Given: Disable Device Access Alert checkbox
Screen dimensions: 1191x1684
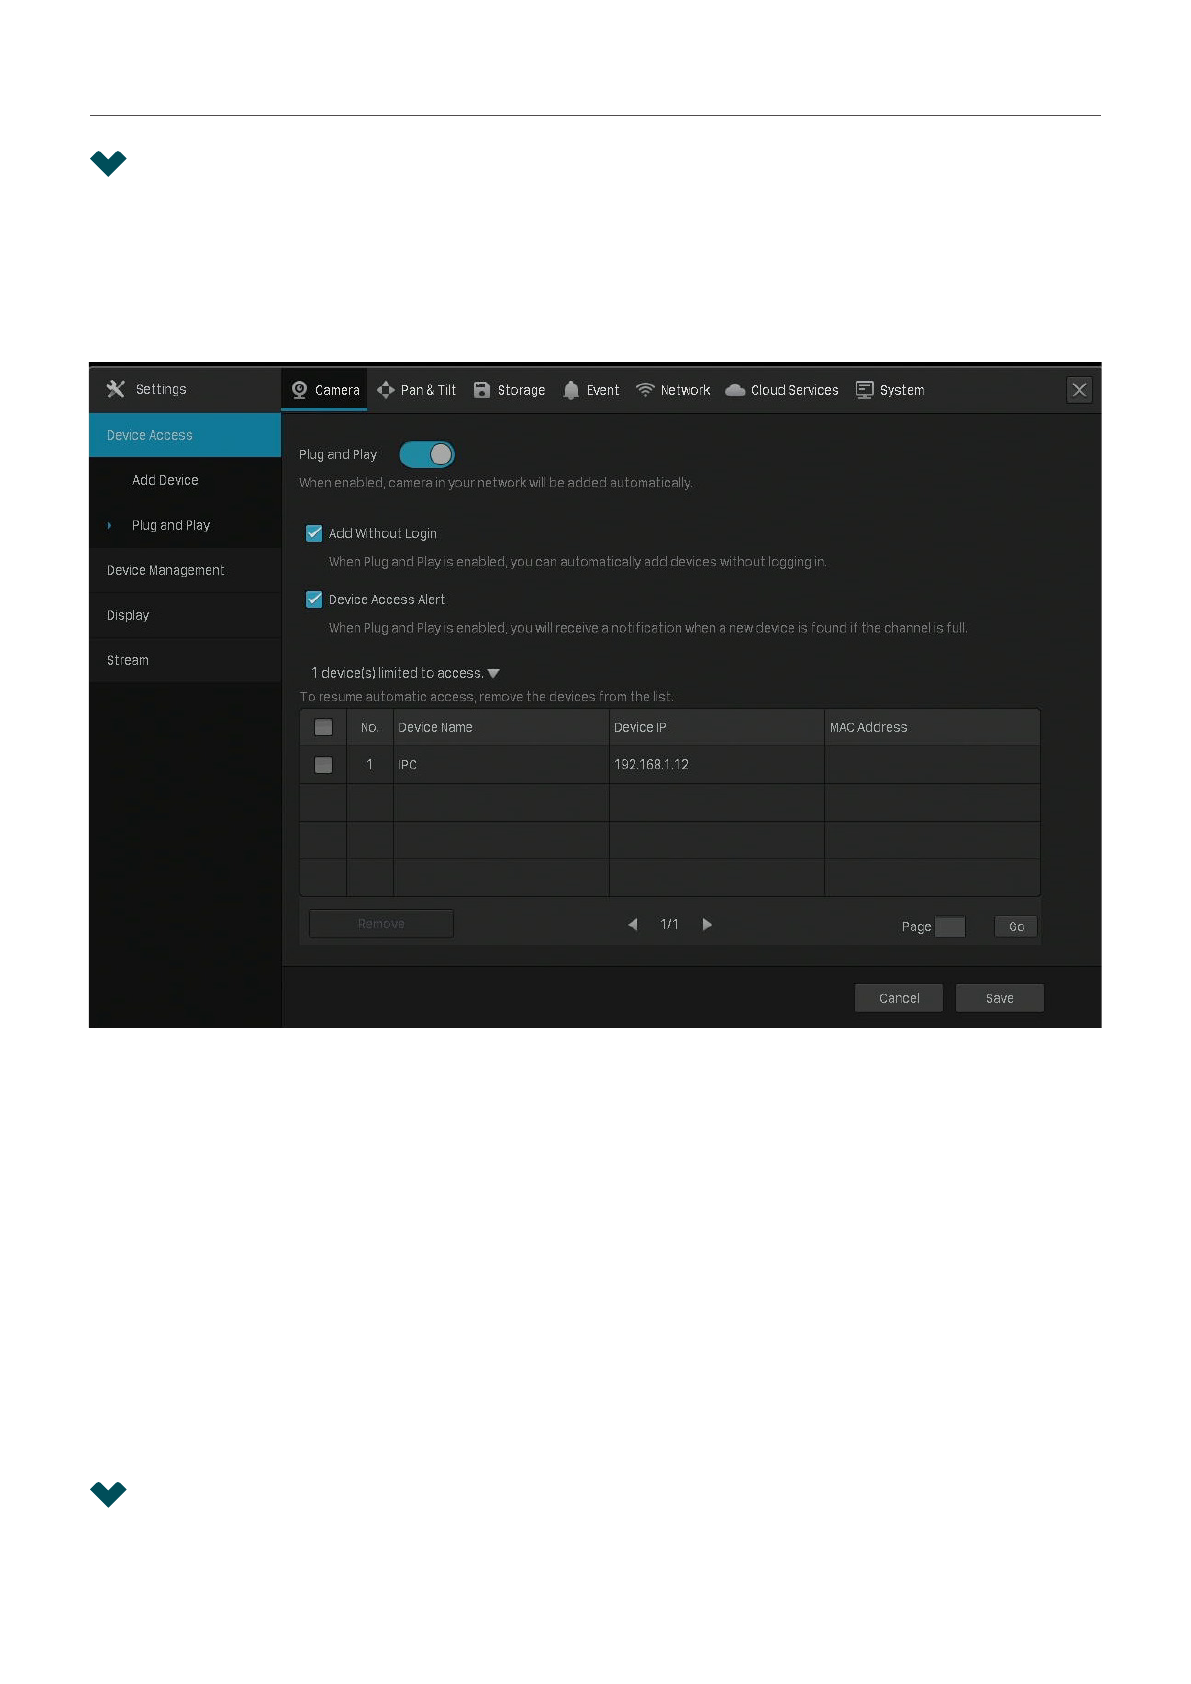Looking at the screenshot, I should click(x=314, y=599).
